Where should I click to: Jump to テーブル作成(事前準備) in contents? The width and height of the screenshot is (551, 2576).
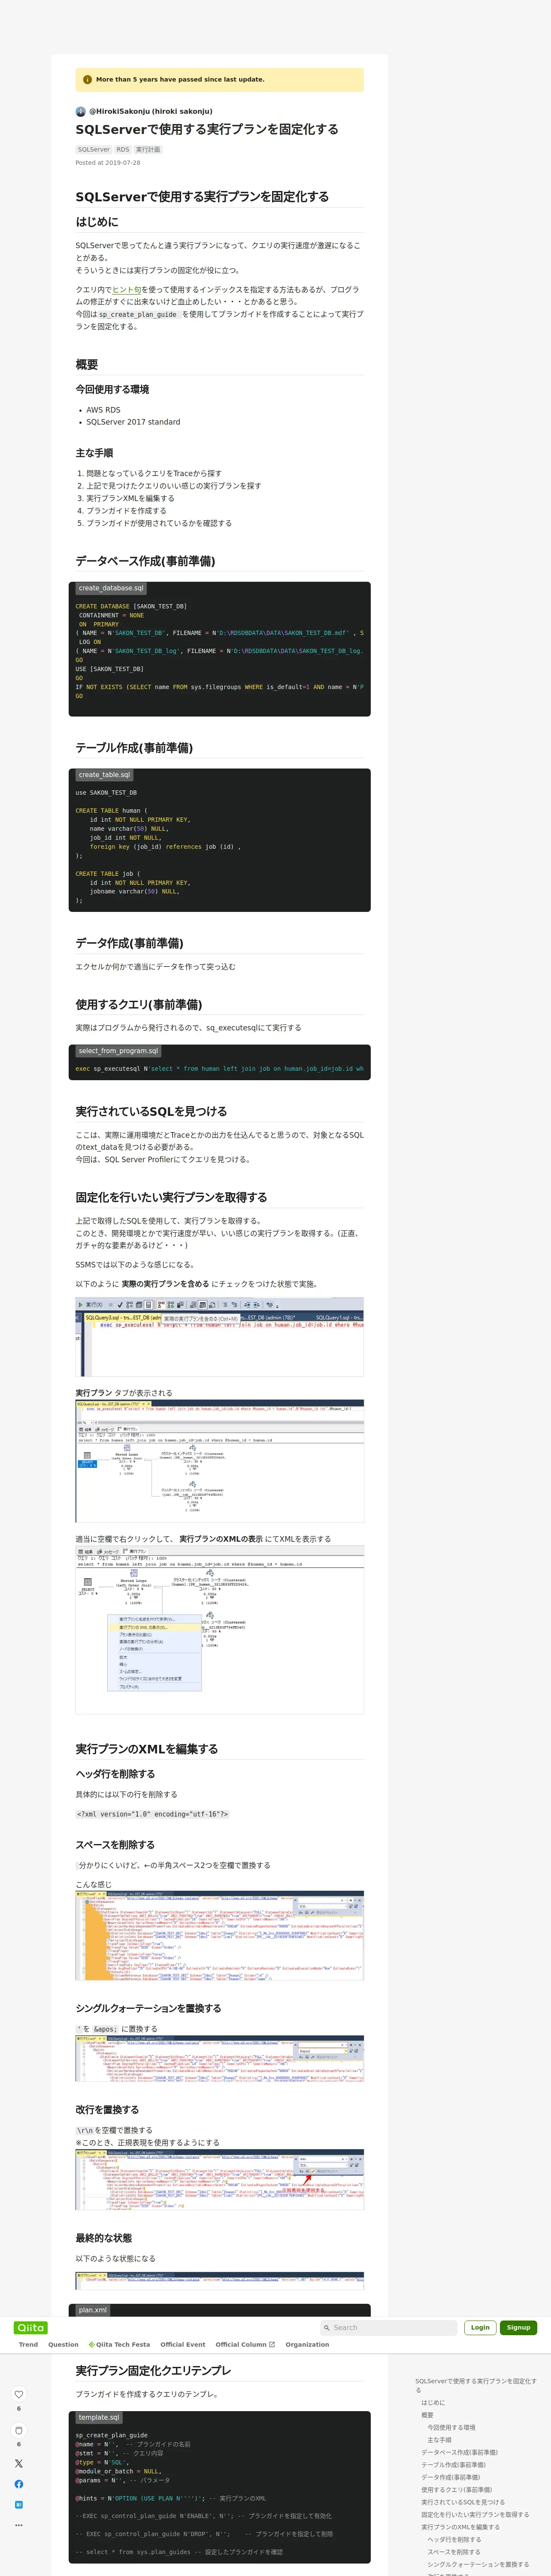click(x=453, y=2465)
